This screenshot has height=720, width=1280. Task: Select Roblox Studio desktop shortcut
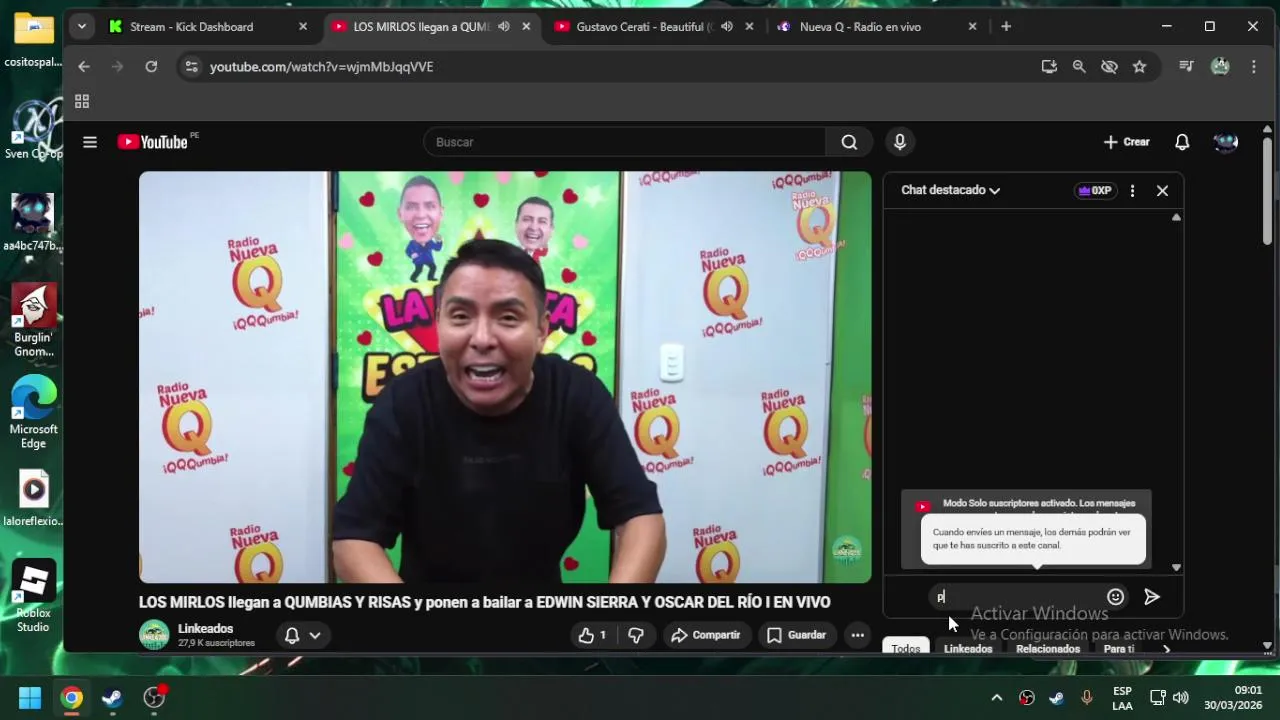[33, 597]
